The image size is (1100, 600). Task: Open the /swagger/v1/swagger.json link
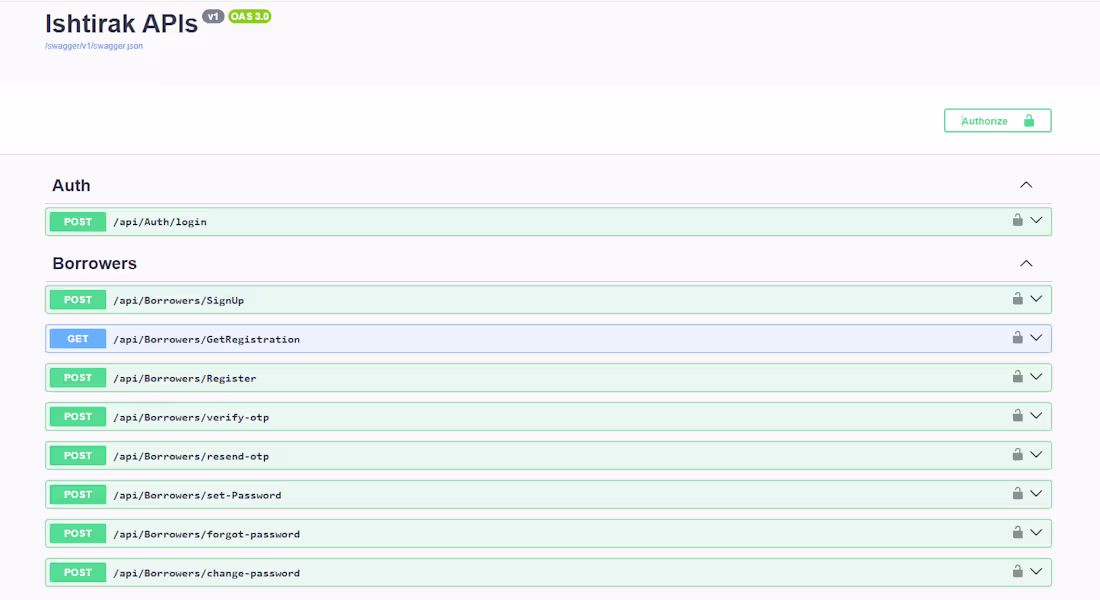click(x=94, y=46)
